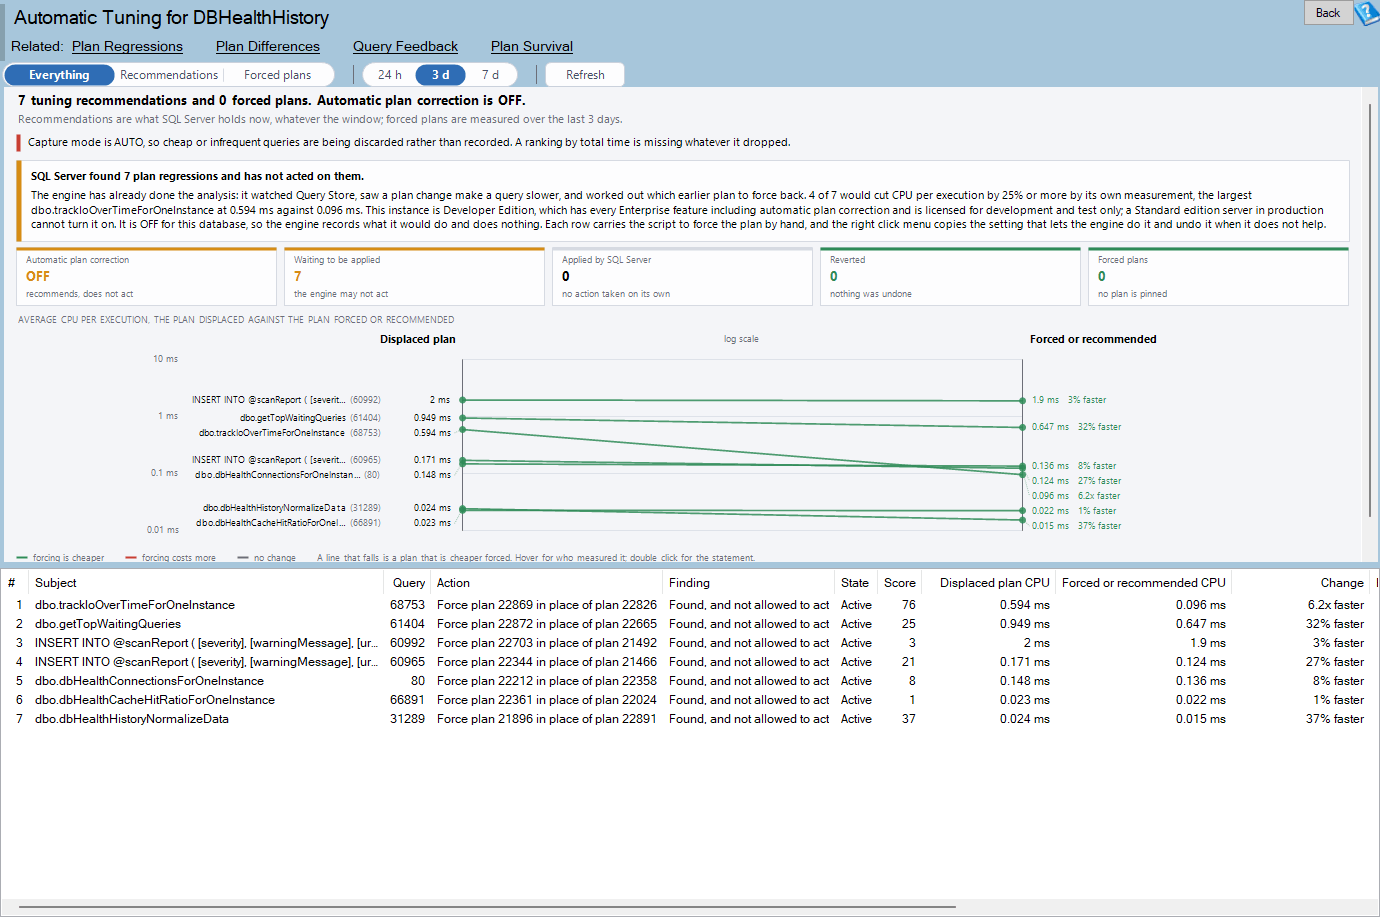Choose the 3 d time window
The image size is (1380, 917).
point(441,75)
